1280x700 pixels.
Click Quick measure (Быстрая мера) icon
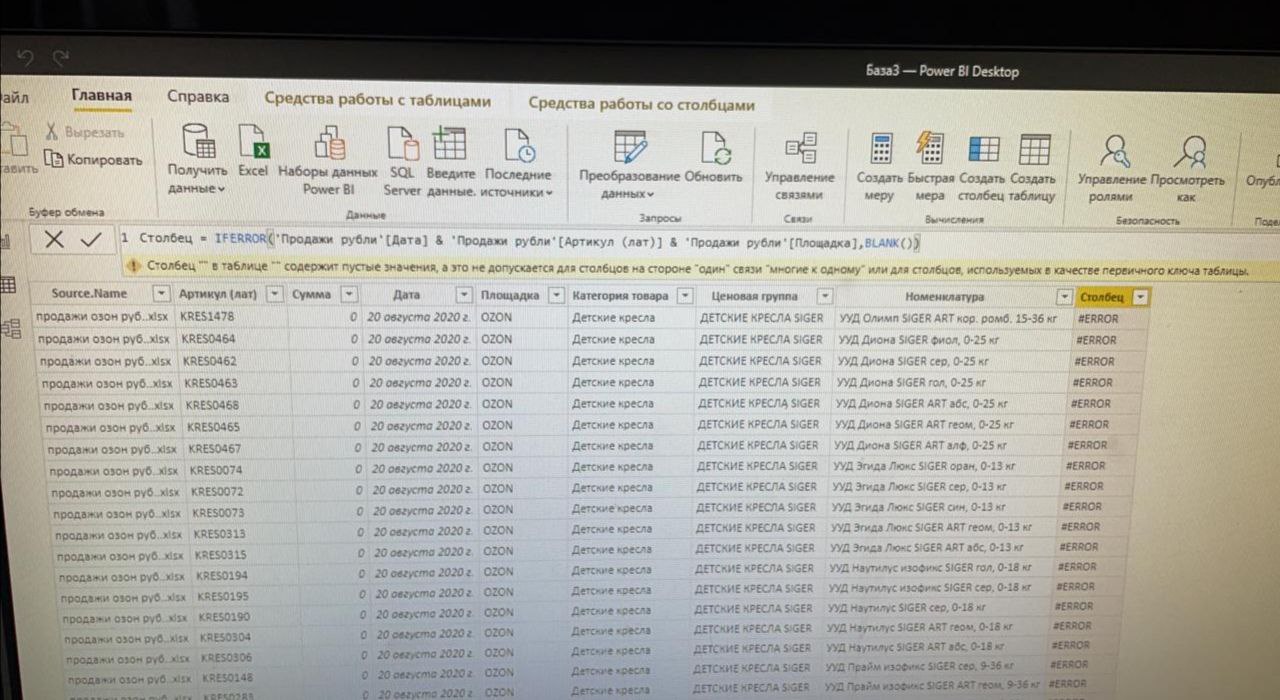click(930, 148)
